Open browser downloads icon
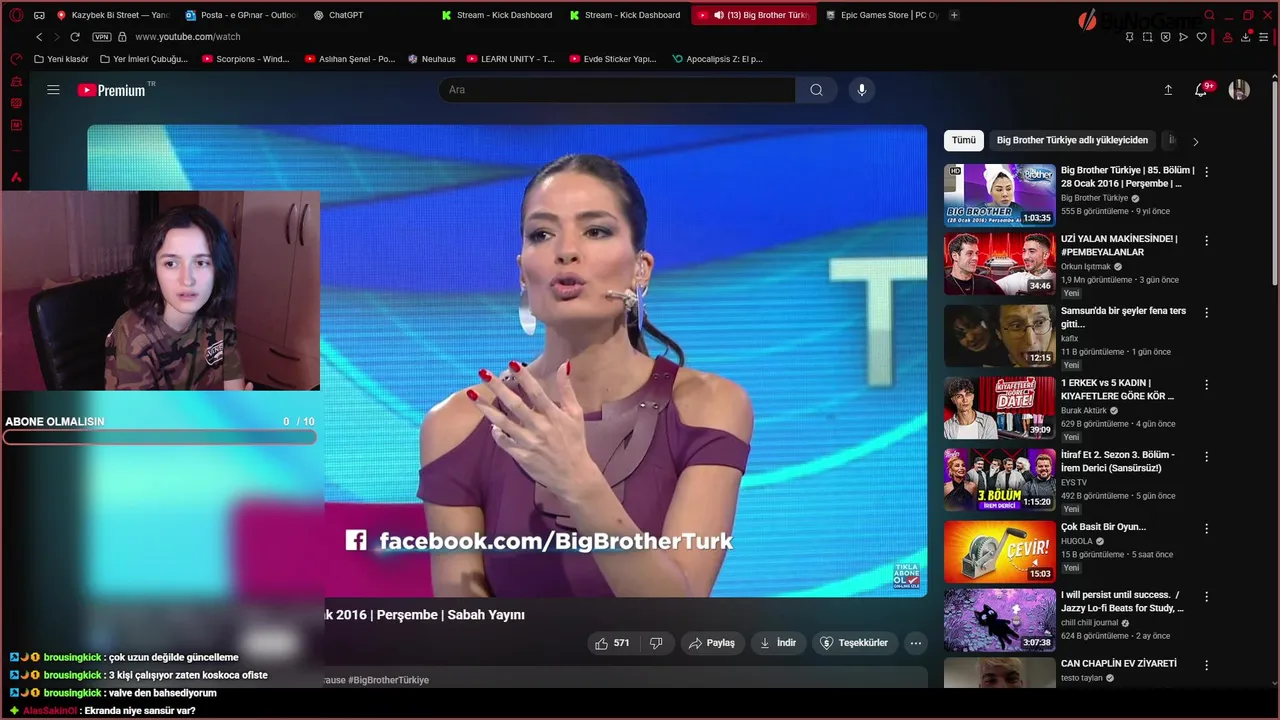1280x720 pixels. tap(1246, 37)
